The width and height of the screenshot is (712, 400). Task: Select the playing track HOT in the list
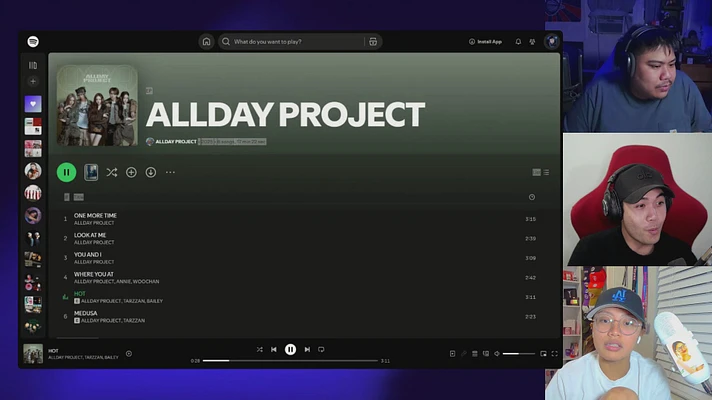pyautogui.click(x=79, y=294)
